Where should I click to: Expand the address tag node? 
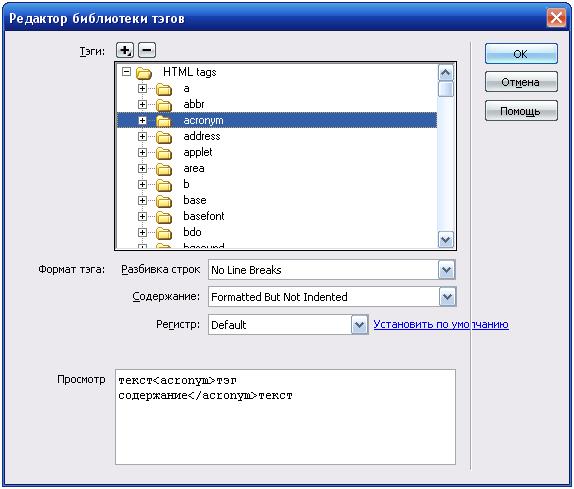(x=142, y=137)
